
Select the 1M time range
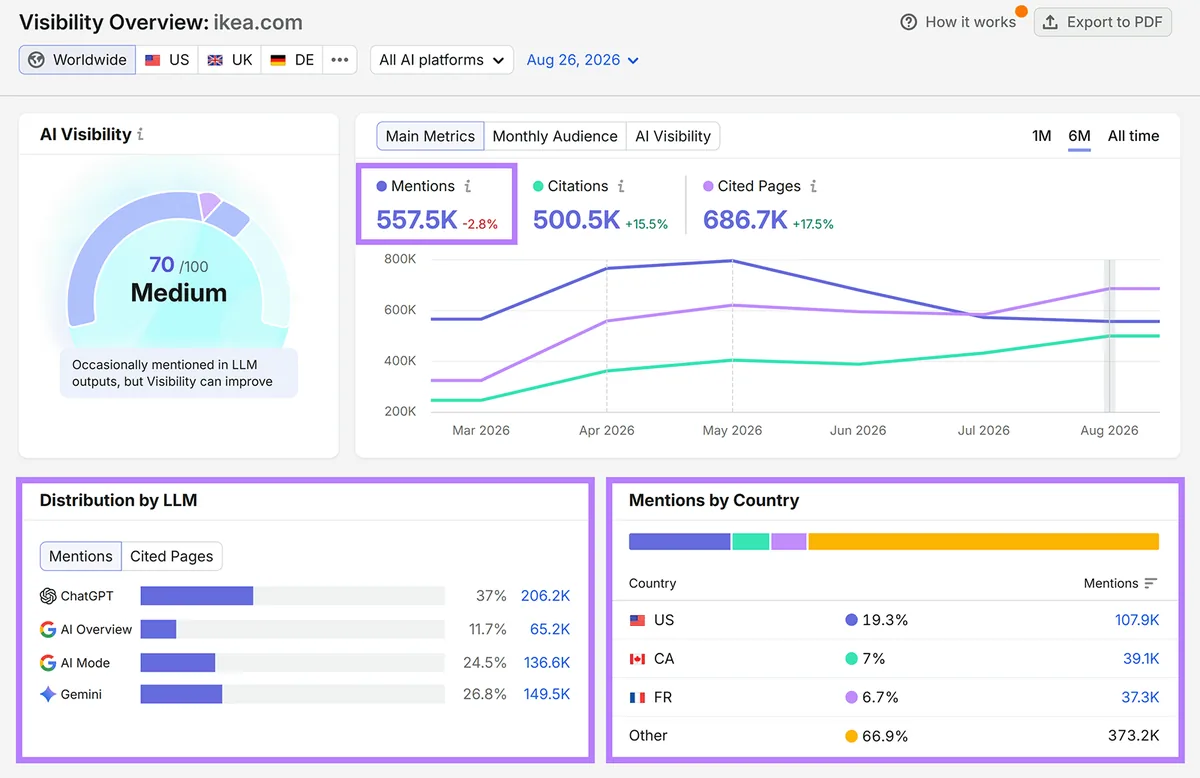1042,136
